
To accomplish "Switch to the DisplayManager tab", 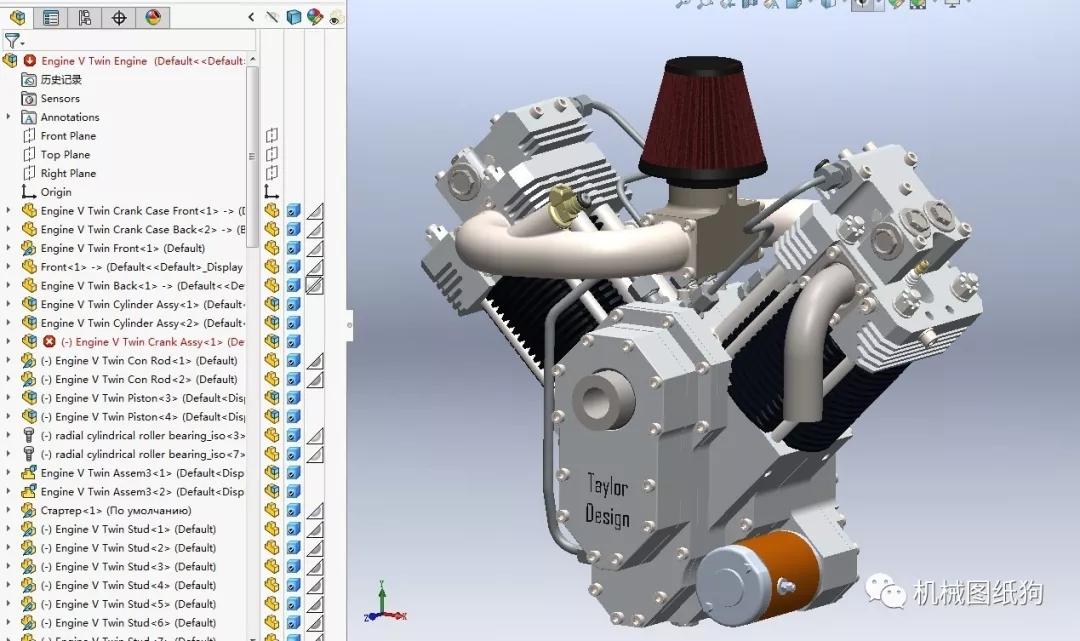I will pos(154,17).
